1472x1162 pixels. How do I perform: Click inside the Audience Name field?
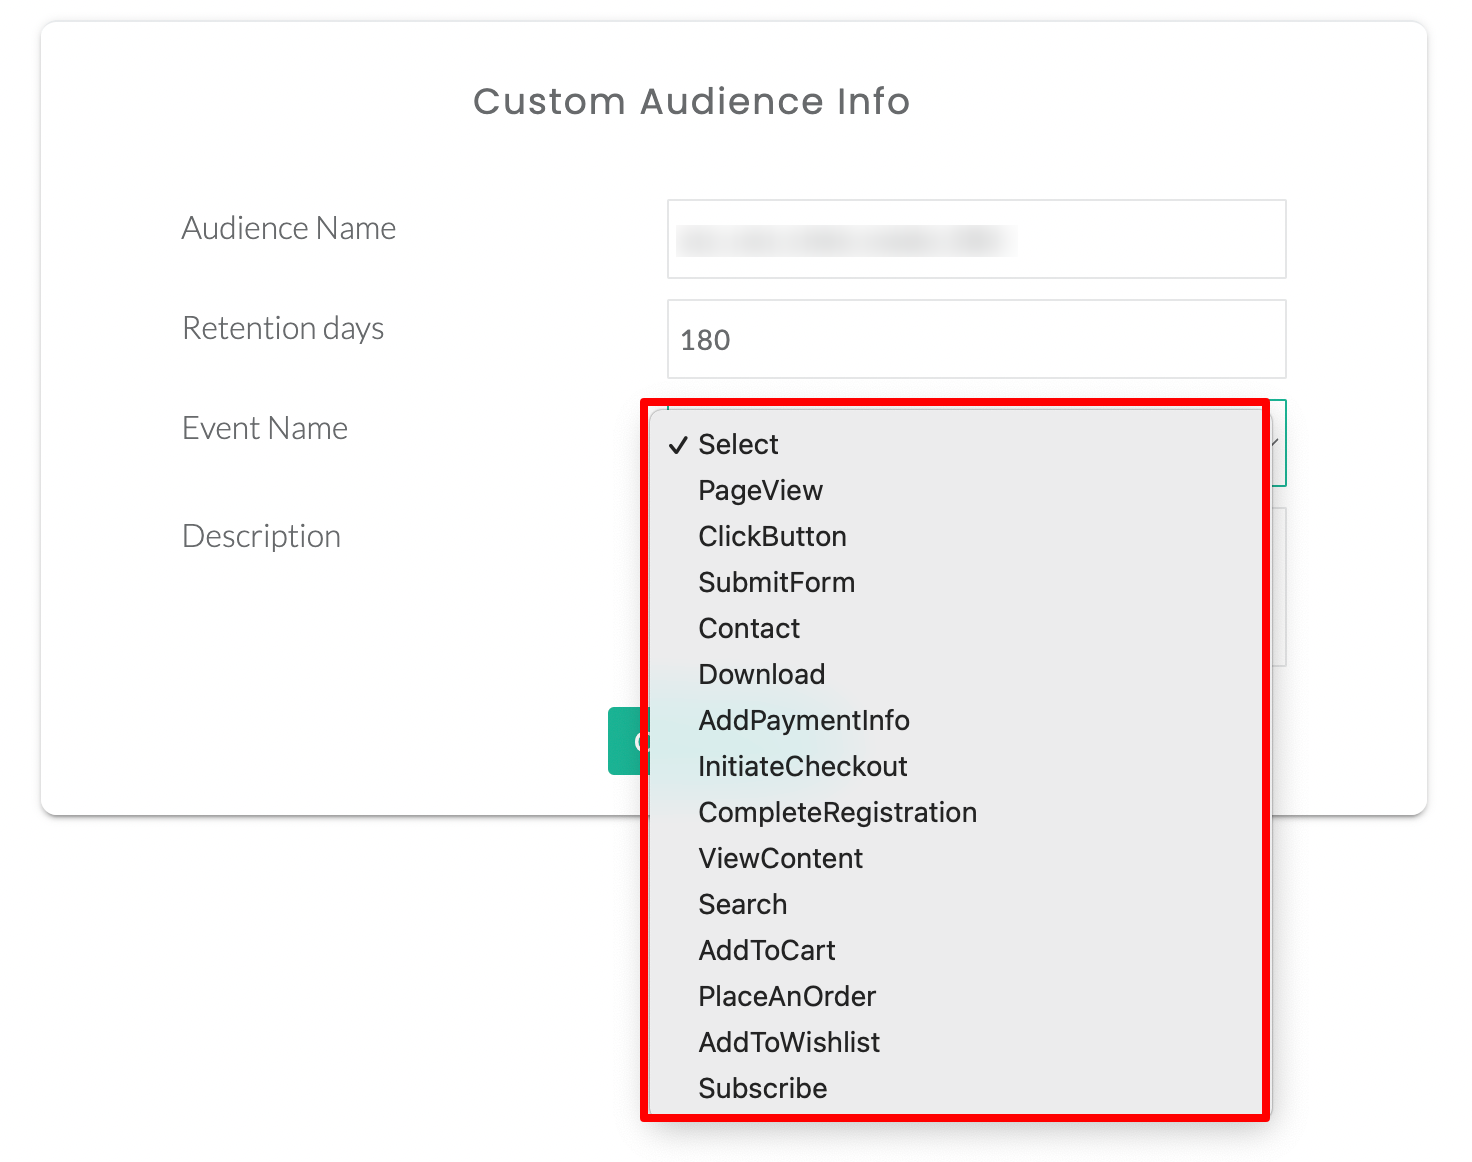pos(976,239)
